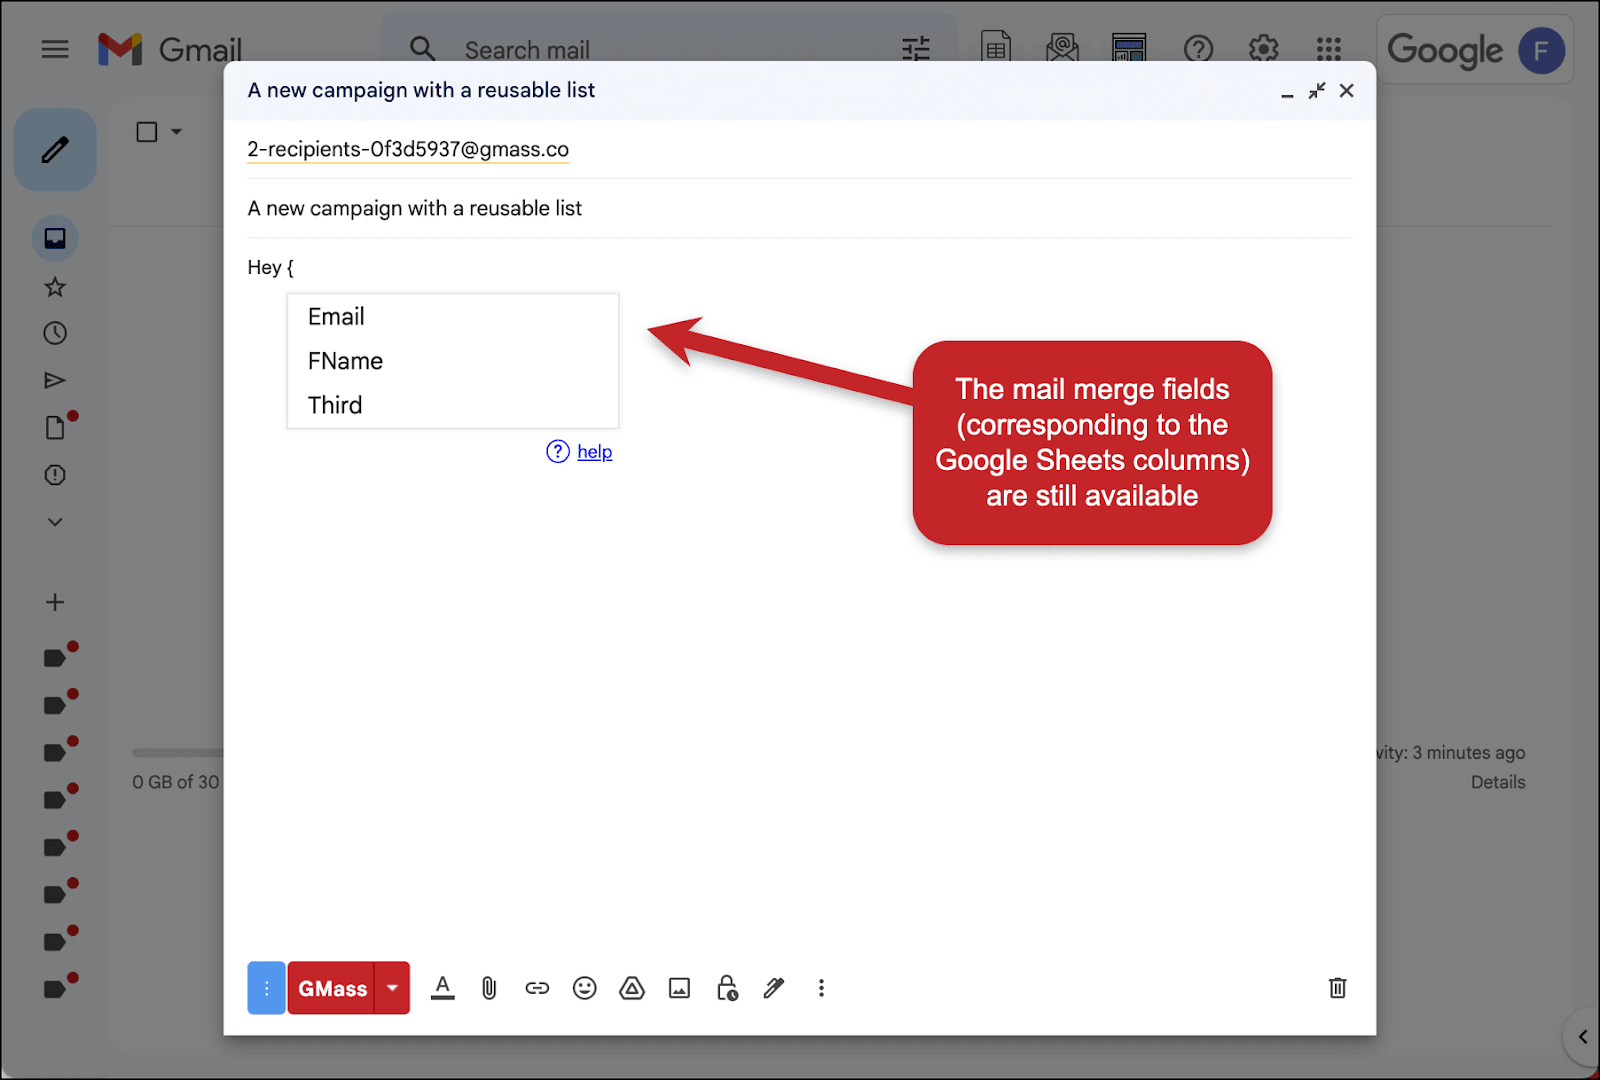Open account activity Details link
The height and width of the screenshot is (1080, 1600).
(x=1497, y=782)
